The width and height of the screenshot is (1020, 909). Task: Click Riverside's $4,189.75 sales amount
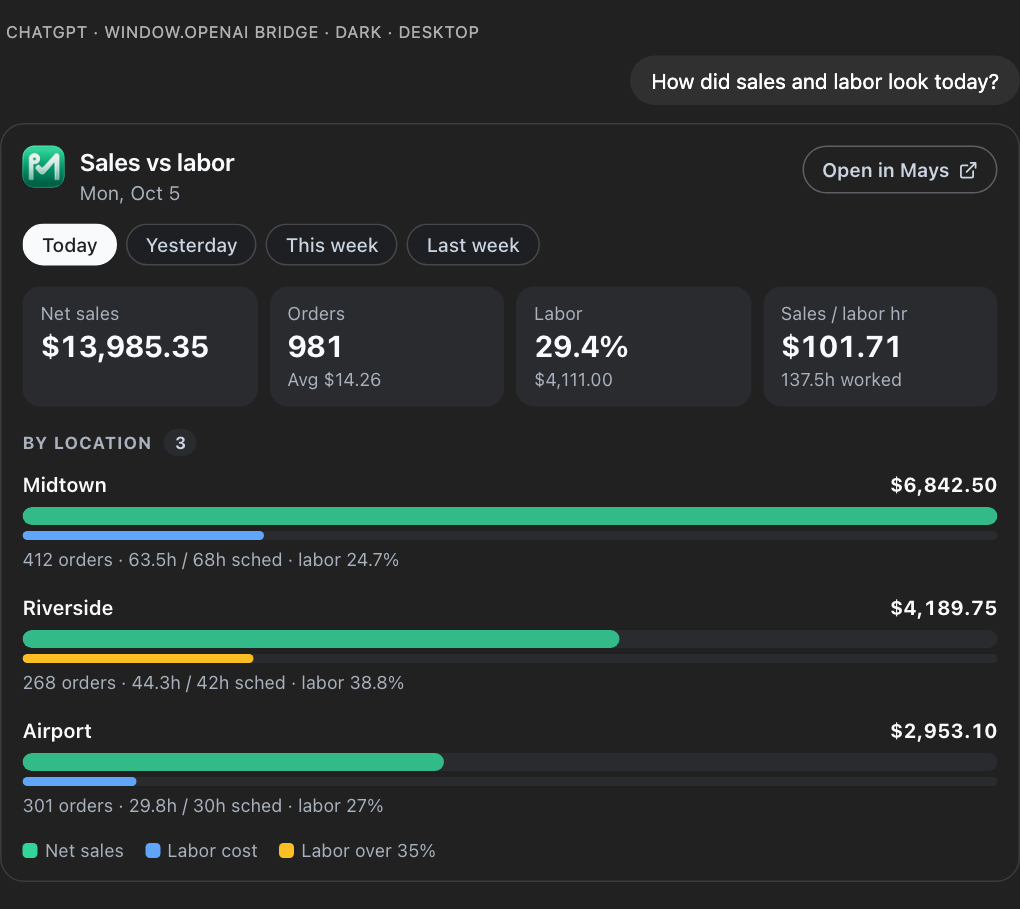[943, 608]
